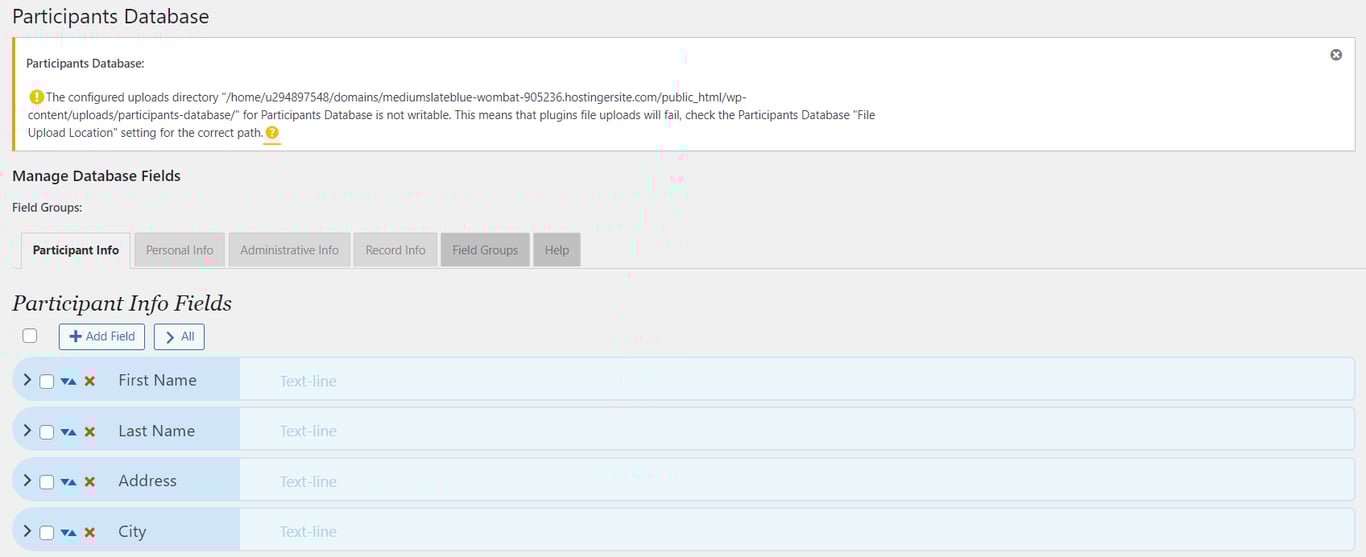Open the yellow help question icon
The image size is (1366, 557).
[x=272, y=133]
